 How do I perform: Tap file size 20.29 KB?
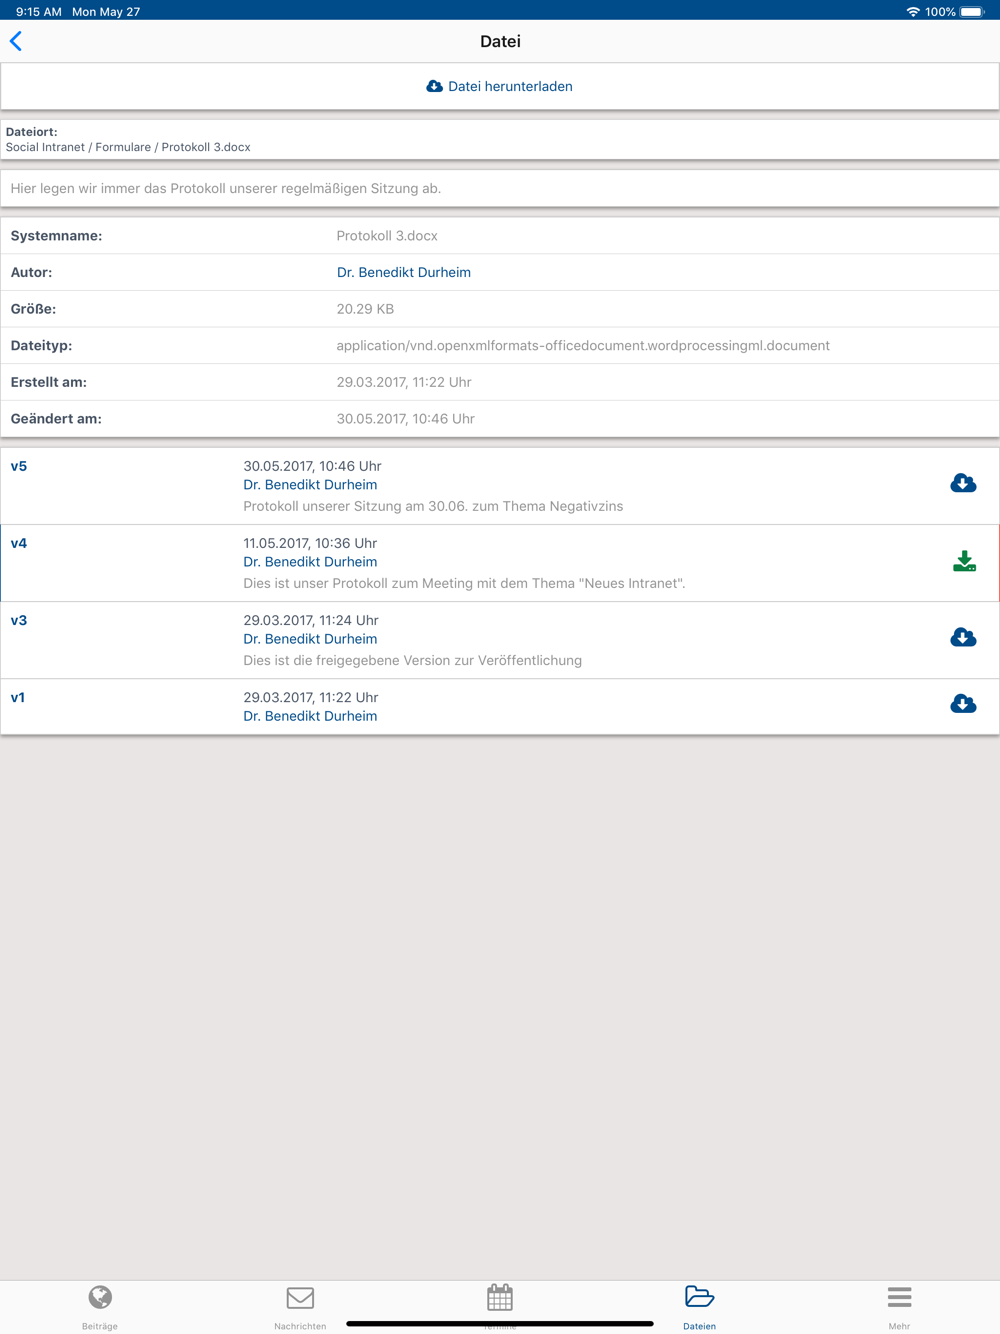(x=365, y=309)
